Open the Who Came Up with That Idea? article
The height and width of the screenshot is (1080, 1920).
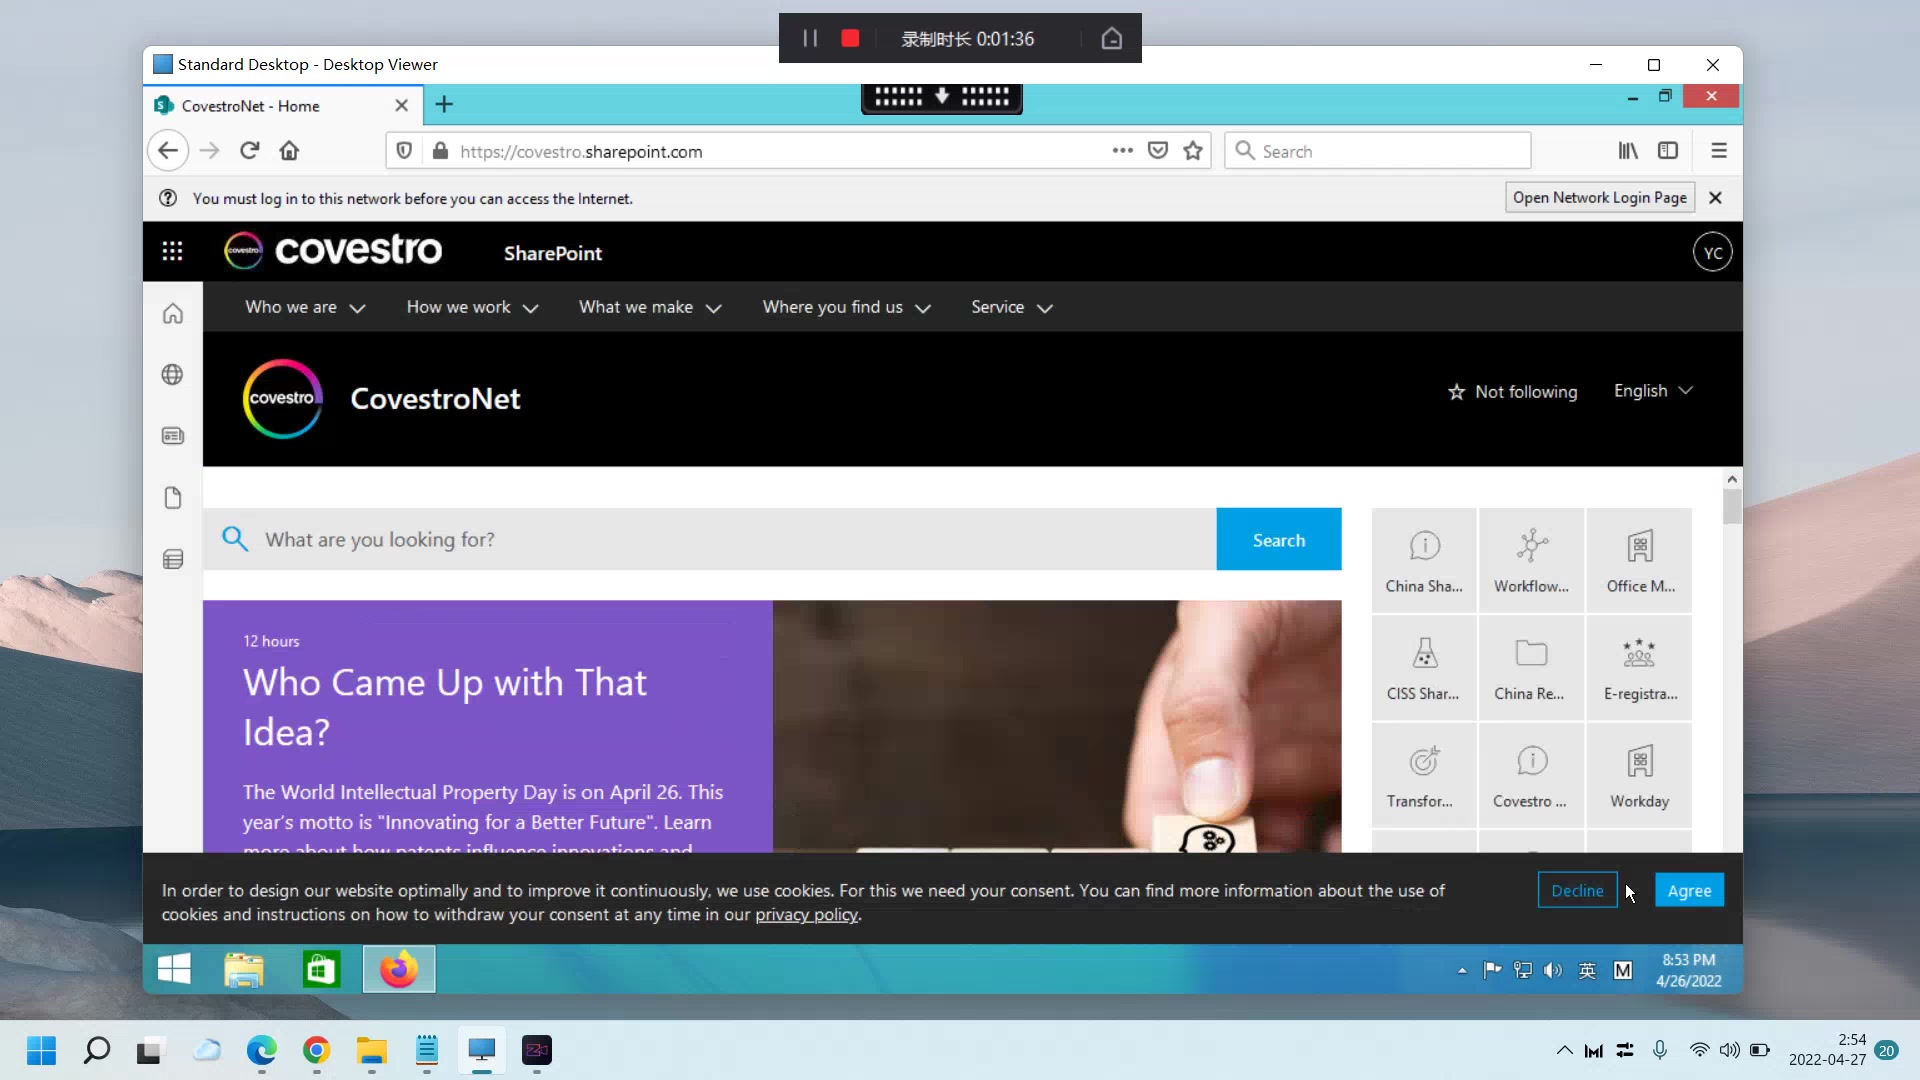point(445,706)
